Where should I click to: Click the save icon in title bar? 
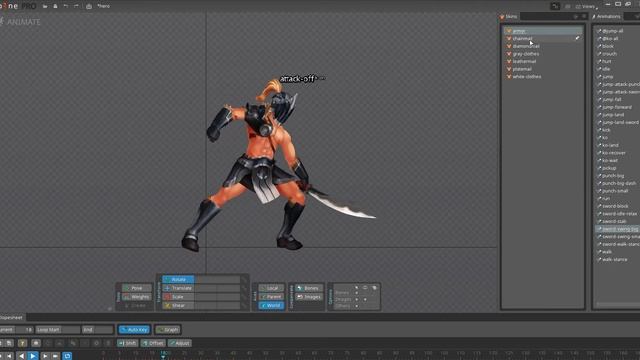pyautogui.click(x=55, y=6)
